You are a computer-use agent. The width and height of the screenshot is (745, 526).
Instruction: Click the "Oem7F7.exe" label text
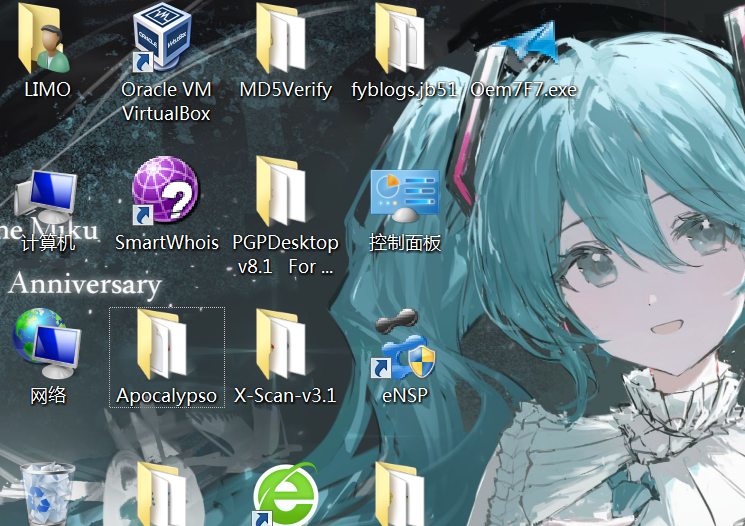tap(524, 89)
